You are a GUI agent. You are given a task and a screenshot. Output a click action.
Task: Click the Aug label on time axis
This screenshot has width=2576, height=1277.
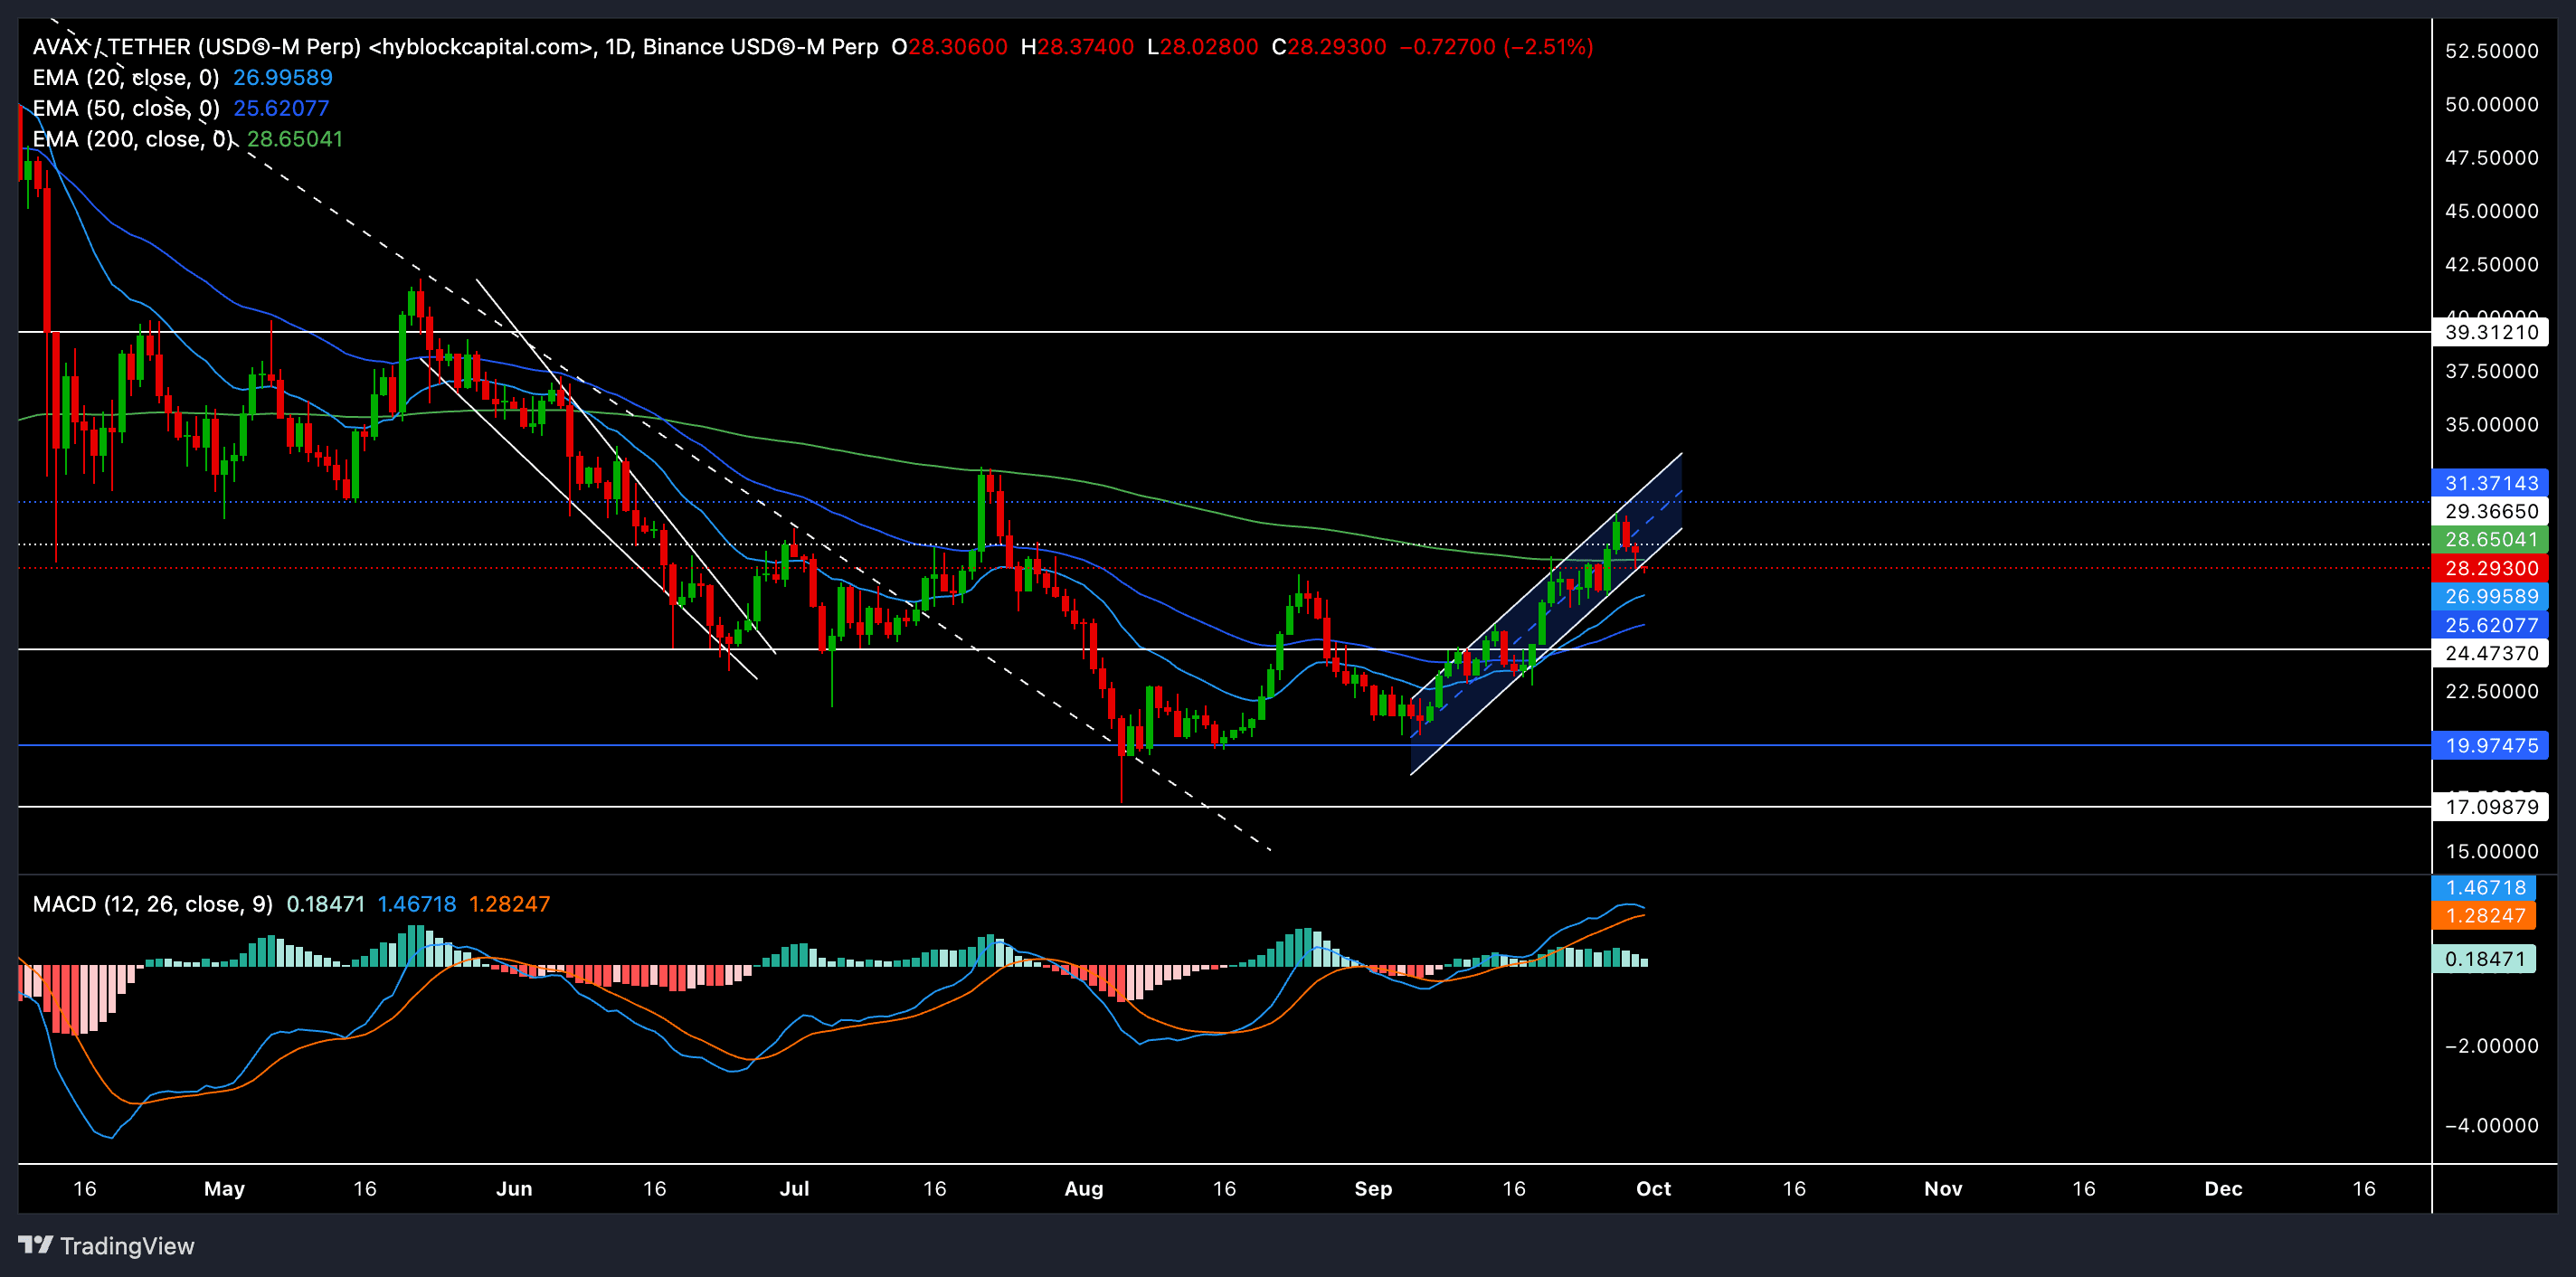(x=1083, y=1188)
